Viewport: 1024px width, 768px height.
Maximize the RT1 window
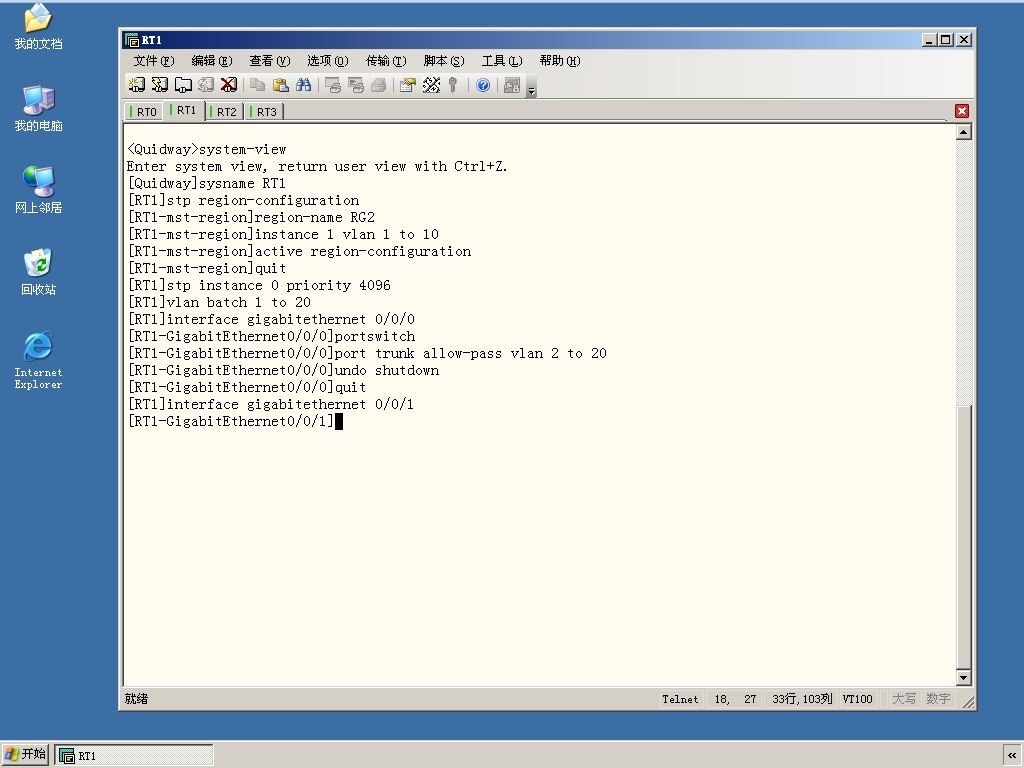pyautogui.click(x=946, y=40)
